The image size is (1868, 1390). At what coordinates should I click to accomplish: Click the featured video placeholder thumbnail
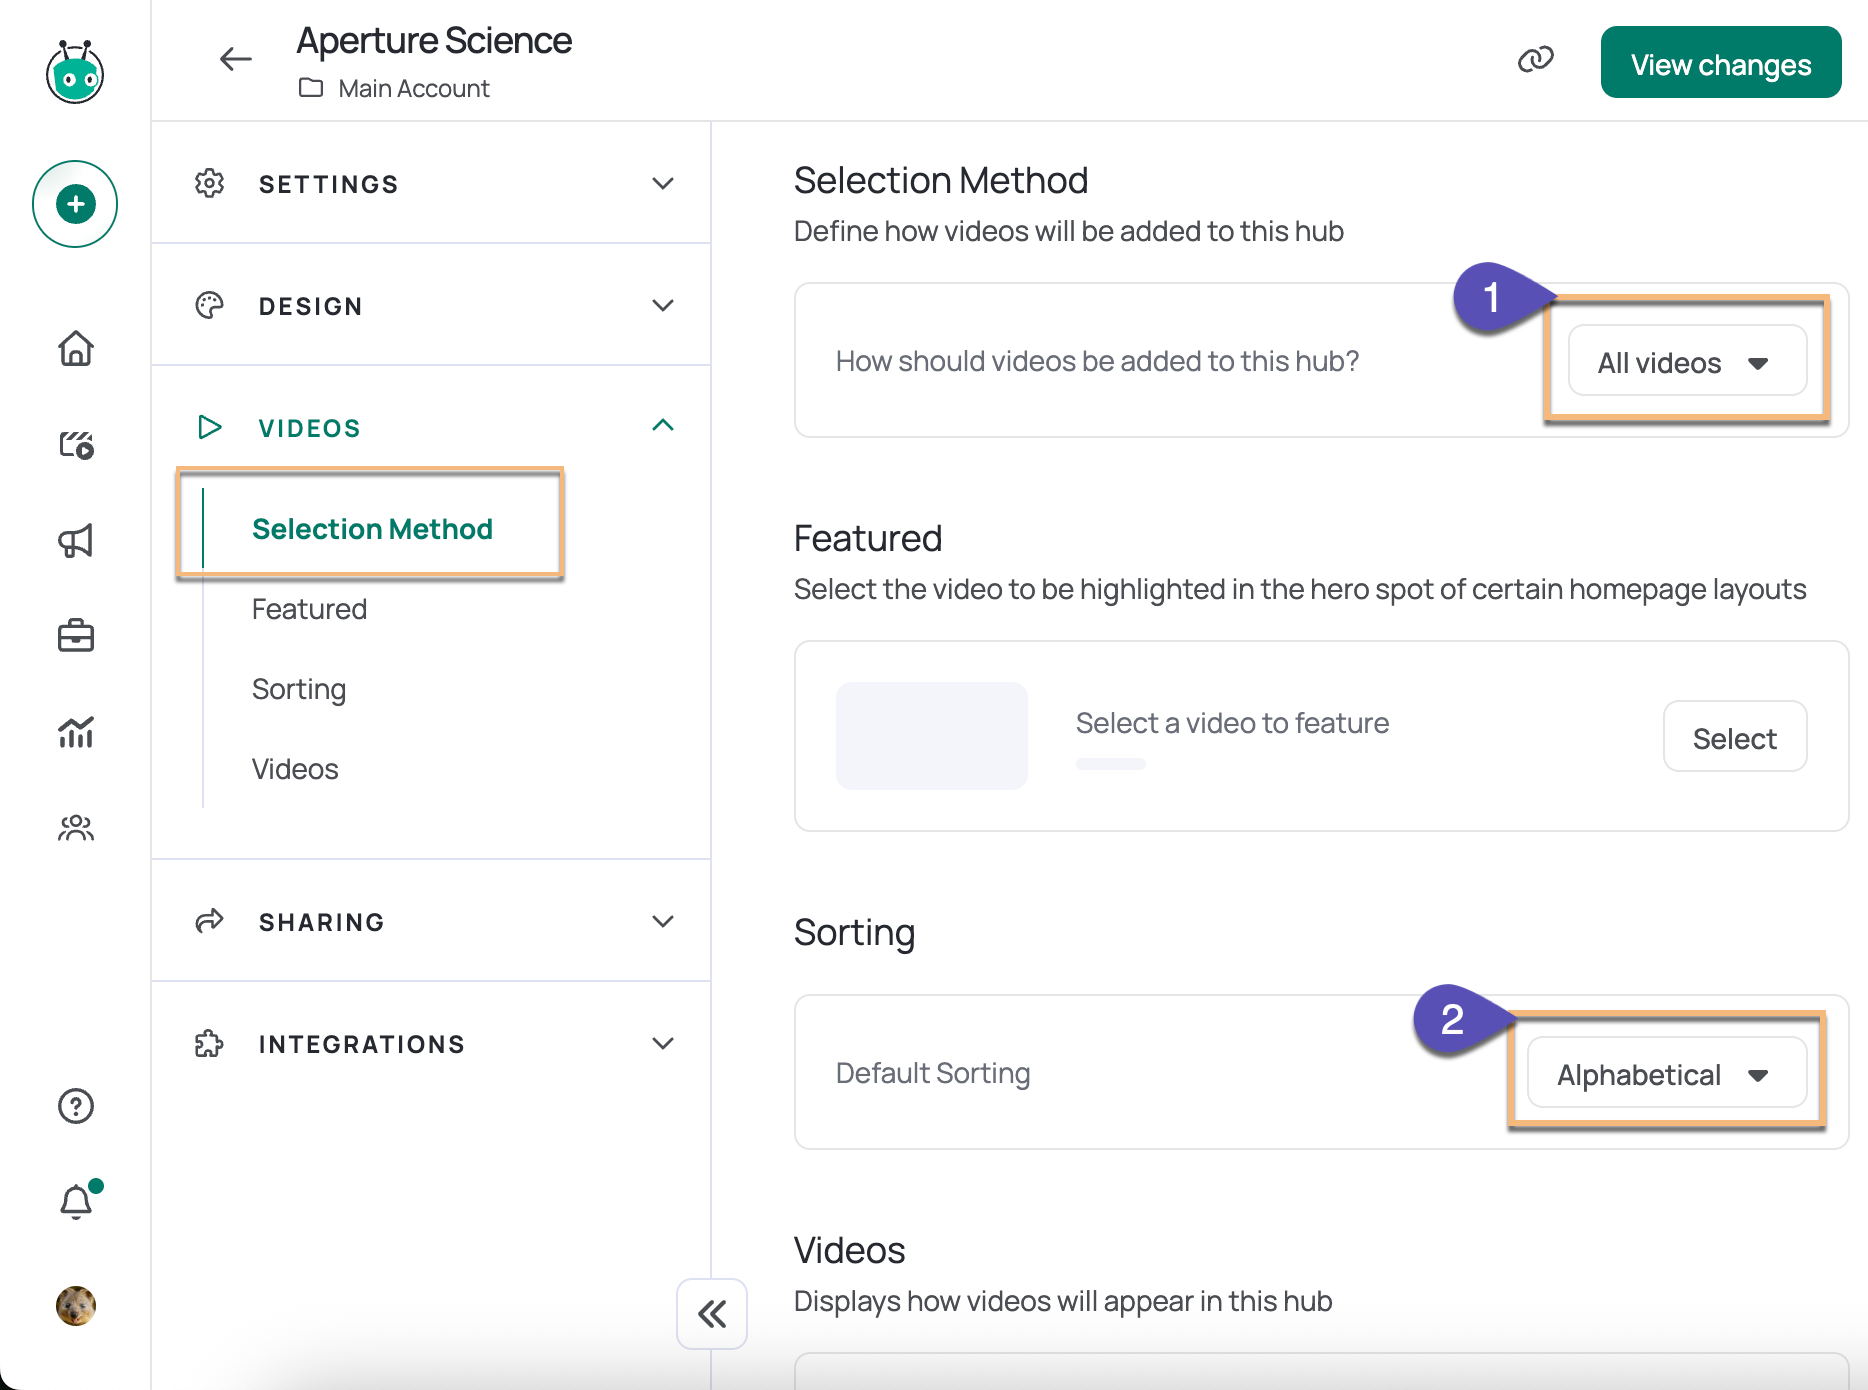click(x=931, y=736)
